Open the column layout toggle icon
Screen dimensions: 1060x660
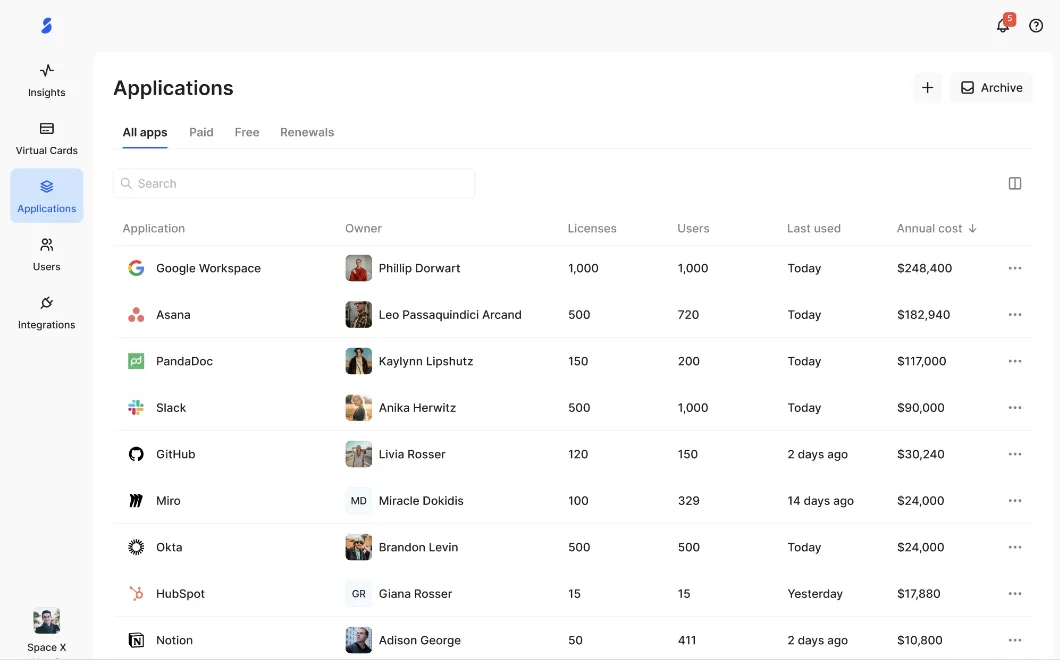(1015, 183)
